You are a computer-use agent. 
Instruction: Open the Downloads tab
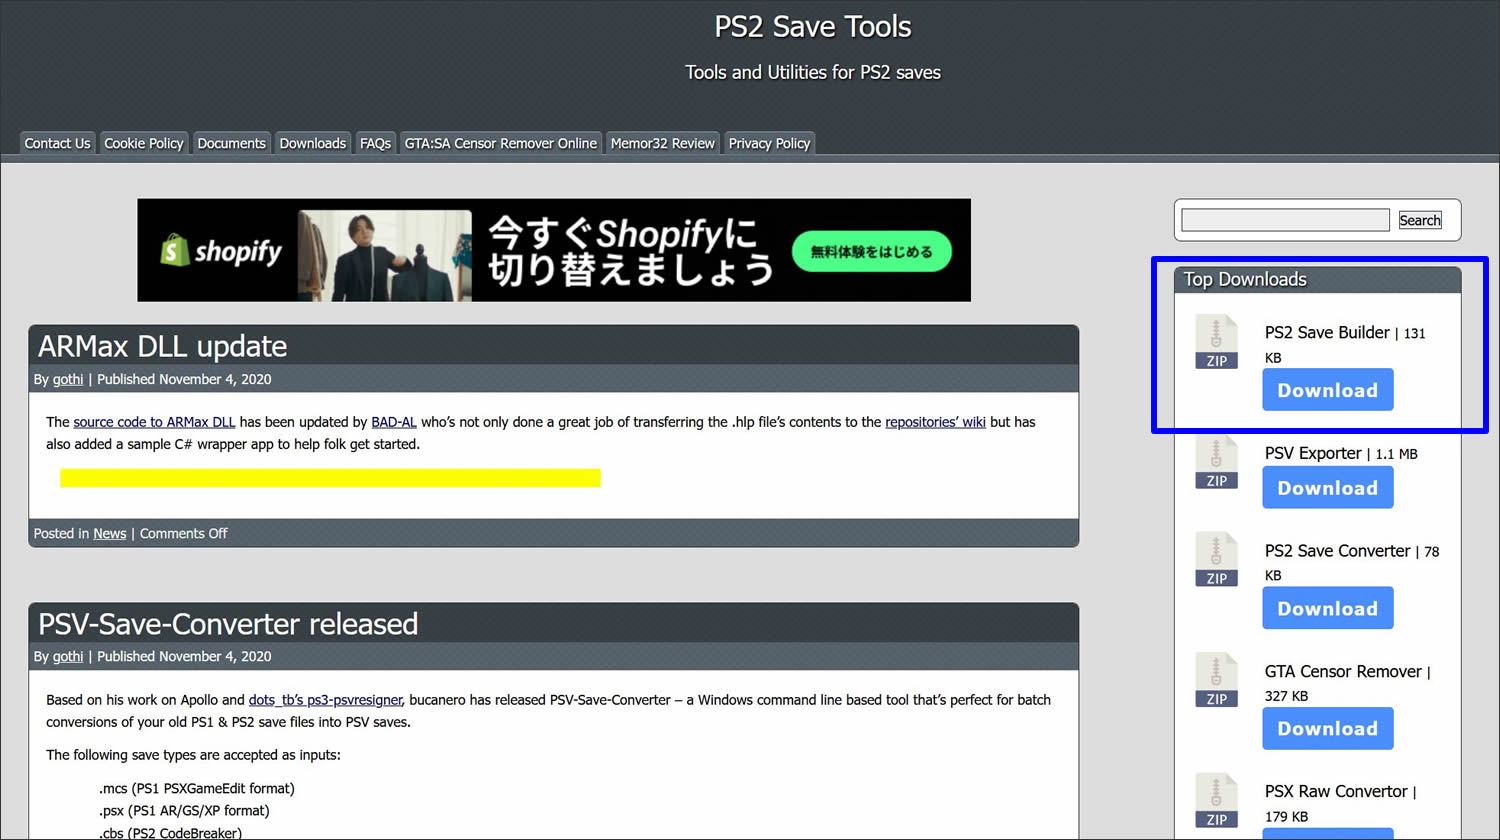click(312, 143)
